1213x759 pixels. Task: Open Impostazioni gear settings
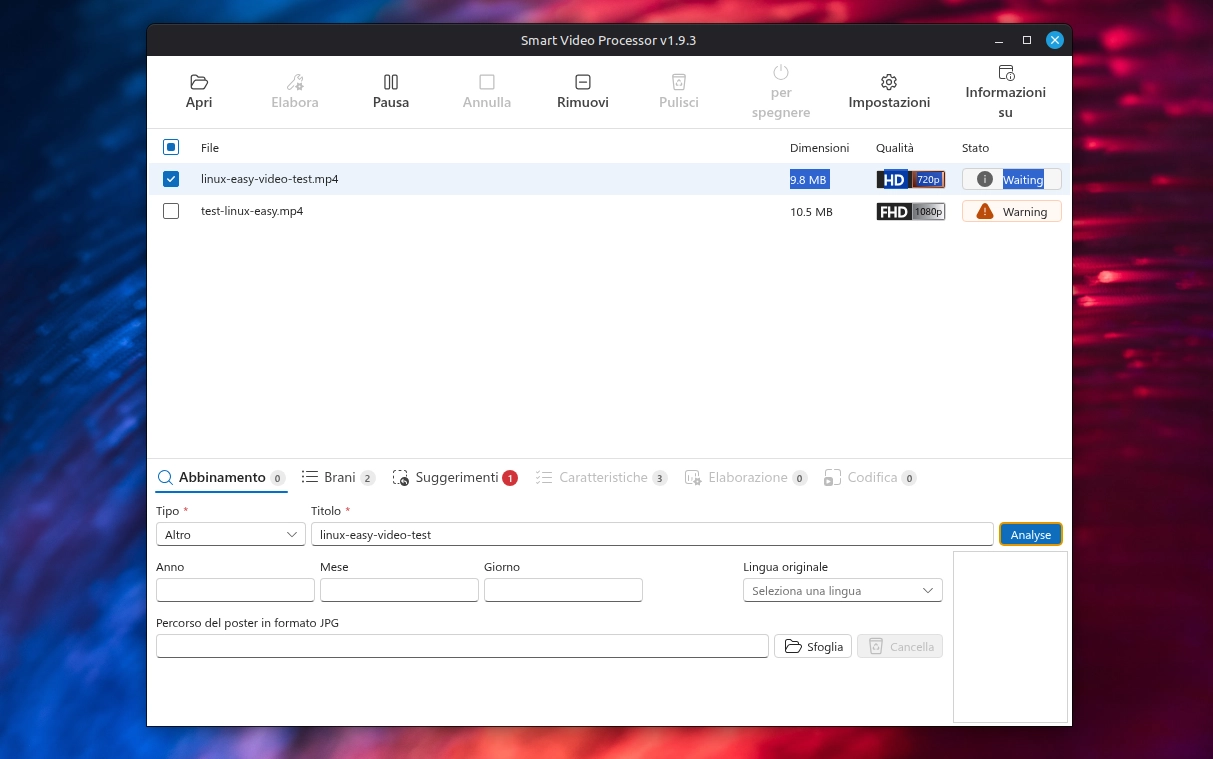pyautogui.click(x=889, y=82)
